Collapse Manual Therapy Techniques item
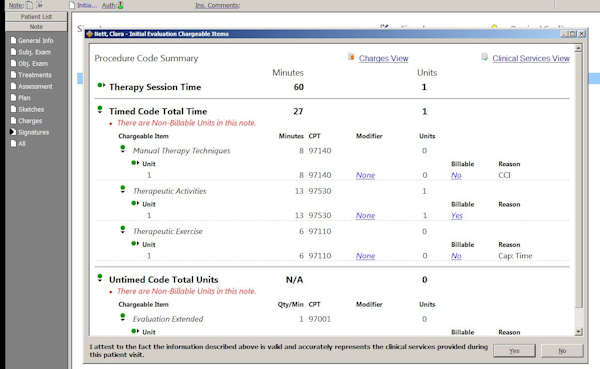The height and width of the screenshot is (369, 600). [x=122, y=149]
